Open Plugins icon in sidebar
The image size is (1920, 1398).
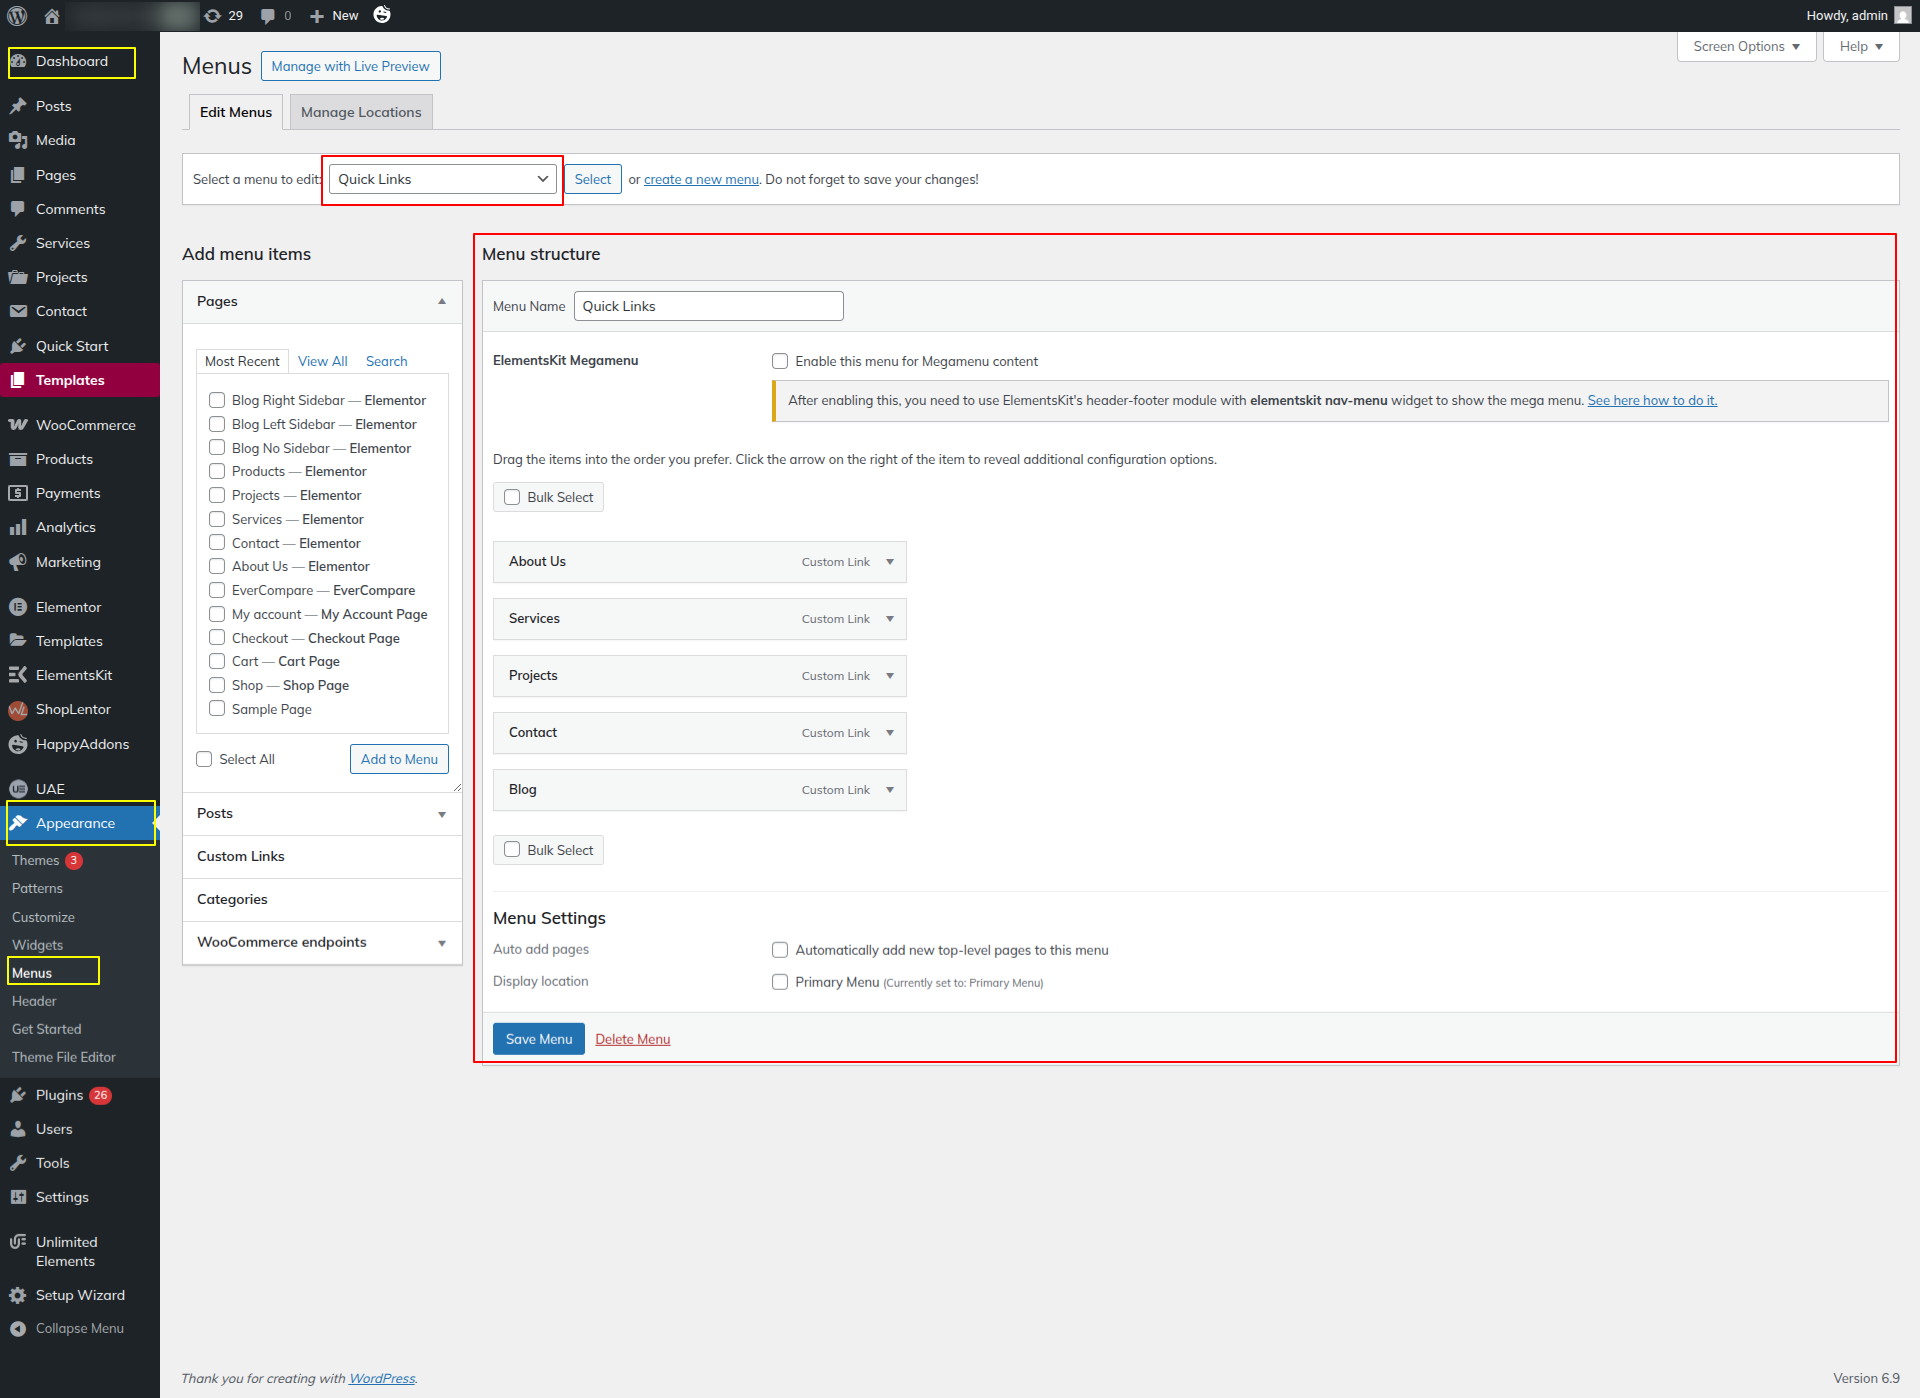click(18, 1095)
